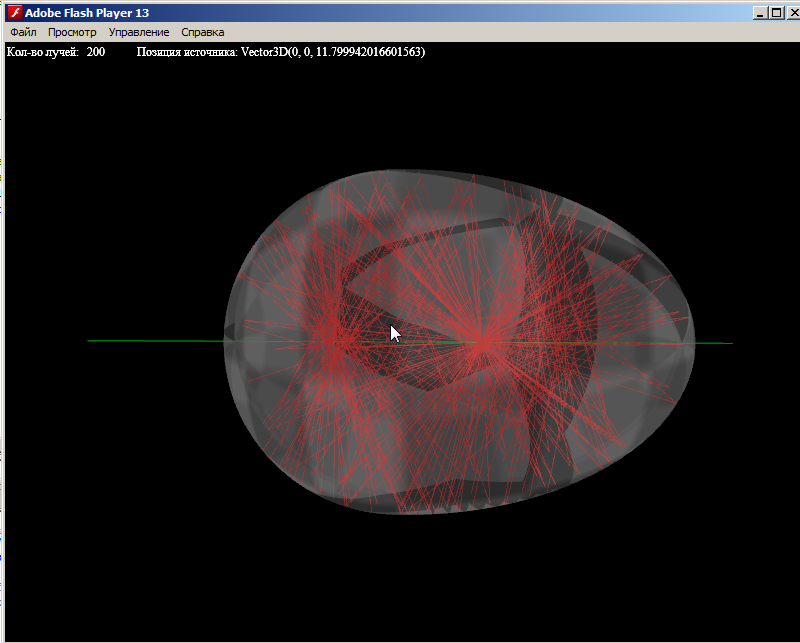800x643 pixels.
Task: Click the right red ray convergence point
Action: (x=483, y=343)
